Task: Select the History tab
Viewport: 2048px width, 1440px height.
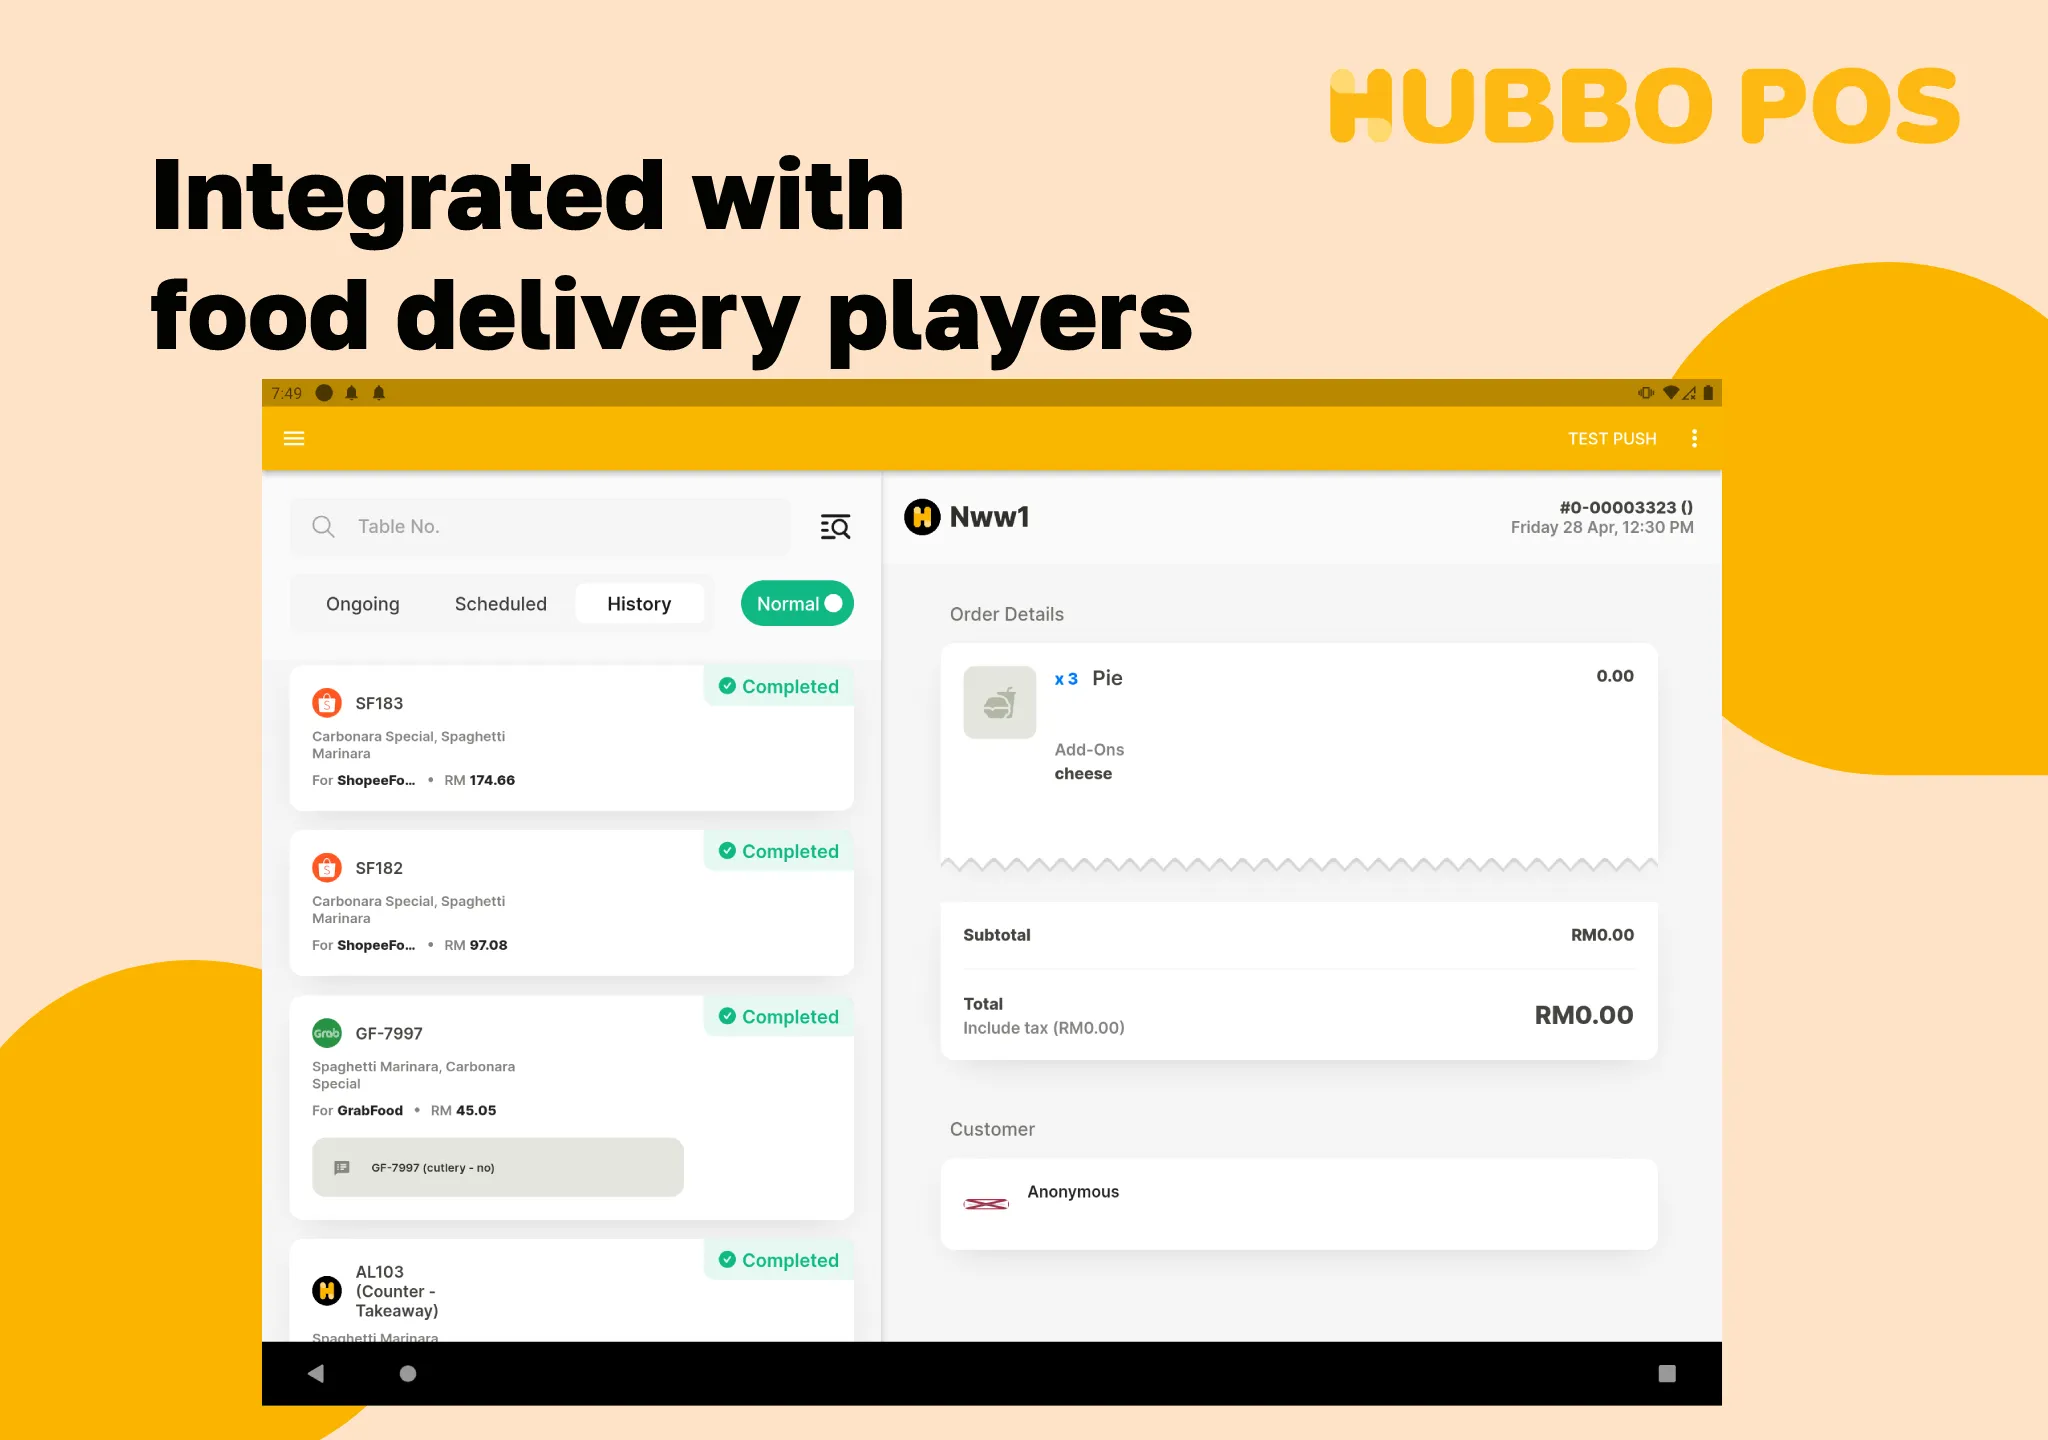Action: [x=641, y=603]
